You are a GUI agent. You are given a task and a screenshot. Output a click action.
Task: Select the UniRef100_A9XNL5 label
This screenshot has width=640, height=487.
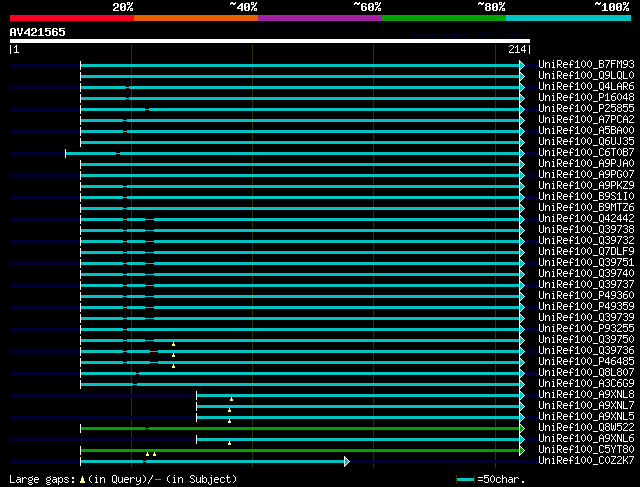tap(586, 417)
